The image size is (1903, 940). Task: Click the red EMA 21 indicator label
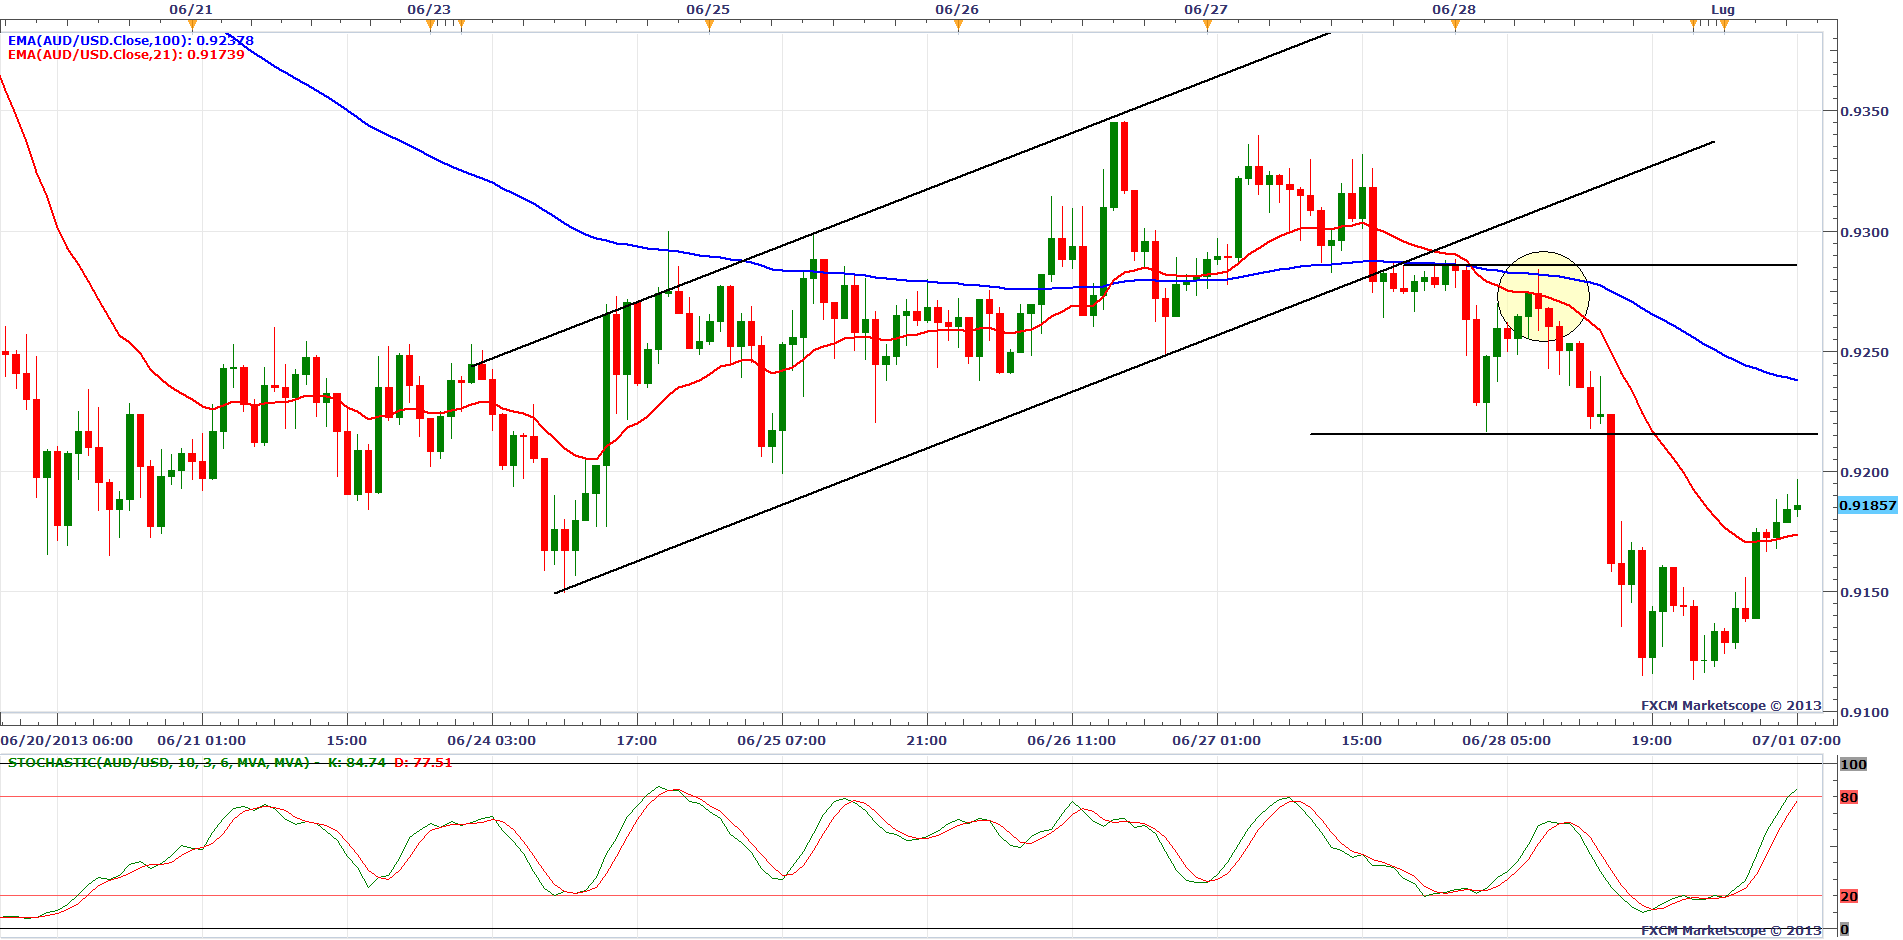(x=126, y=55)
